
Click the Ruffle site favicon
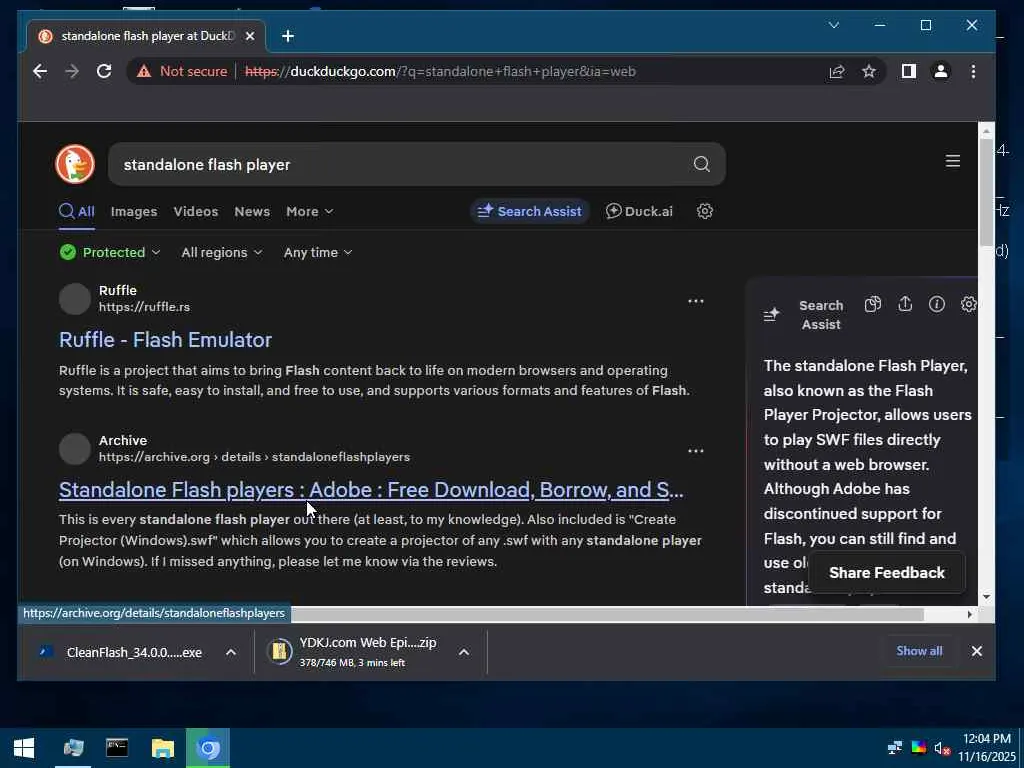click(x=75, y=299)
